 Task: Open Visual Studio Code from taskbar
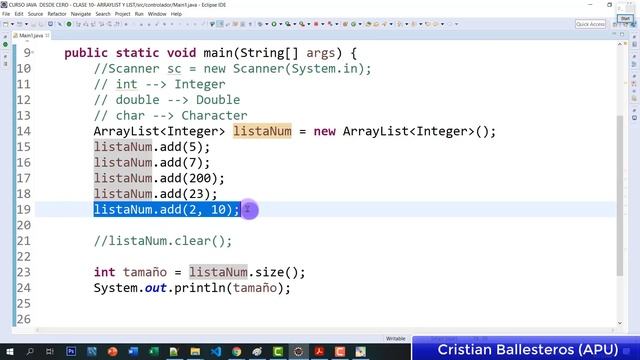coord(216,351)
